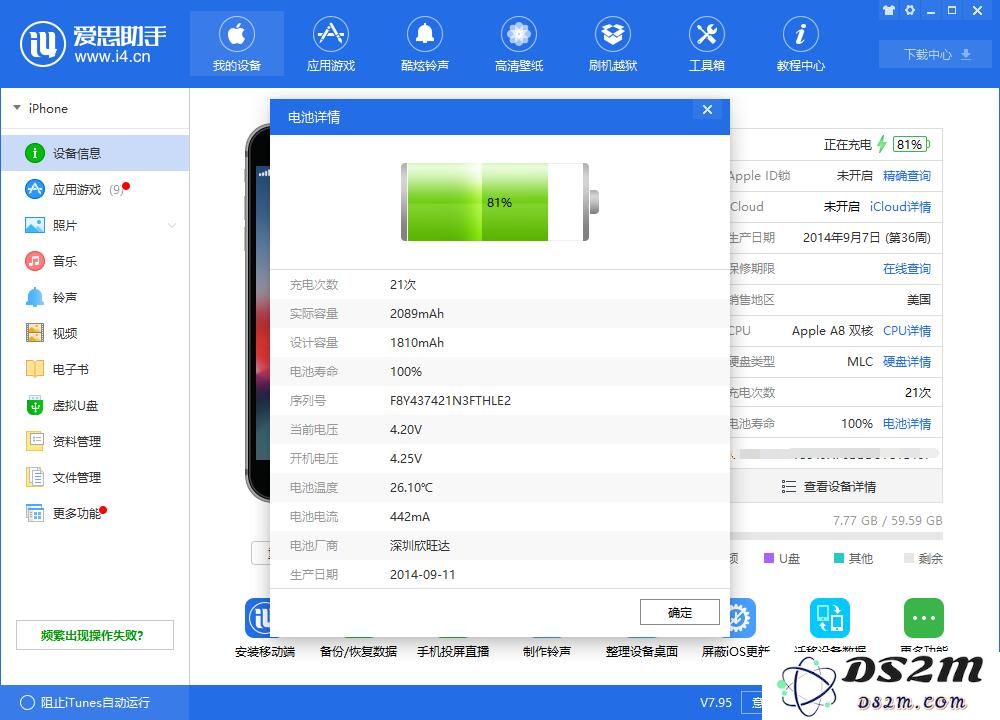Click the 电子书 ebook icon
The width and height of the screenshot is (1000, 720).
click(34, 369)
